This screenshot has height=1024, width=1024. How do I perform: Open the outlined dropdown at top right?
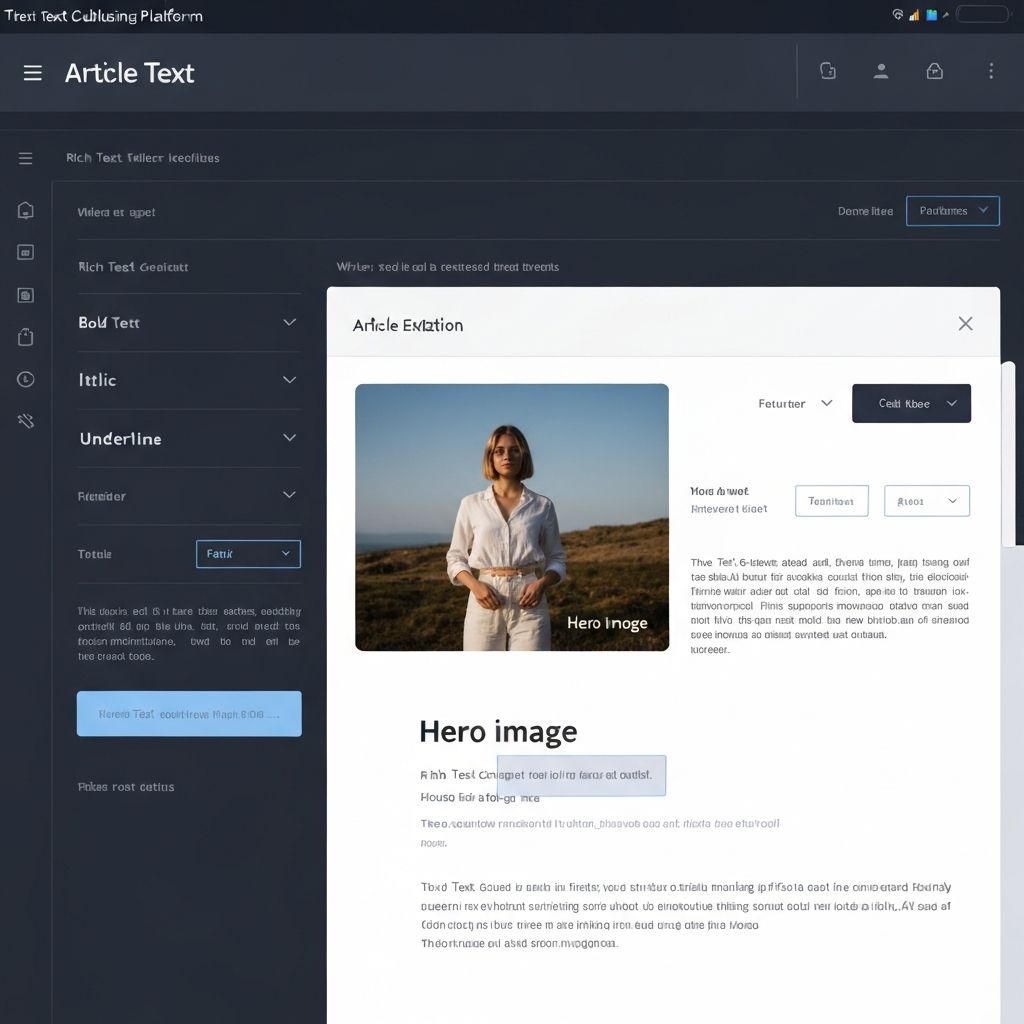(952, 211)
